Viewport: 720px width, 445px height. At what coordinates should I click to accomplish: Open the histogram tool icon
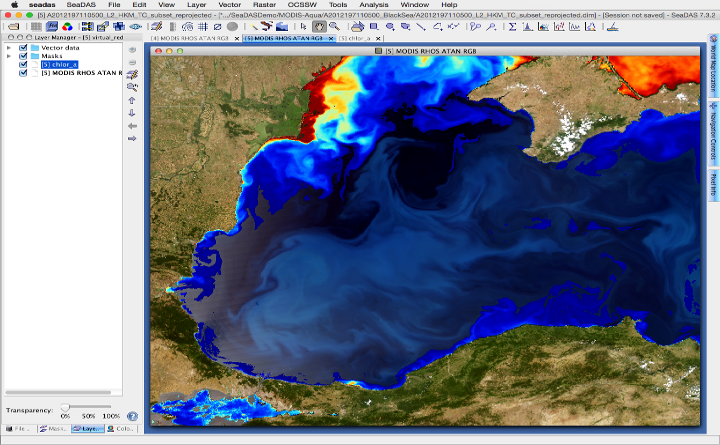[x=526, y=26]
